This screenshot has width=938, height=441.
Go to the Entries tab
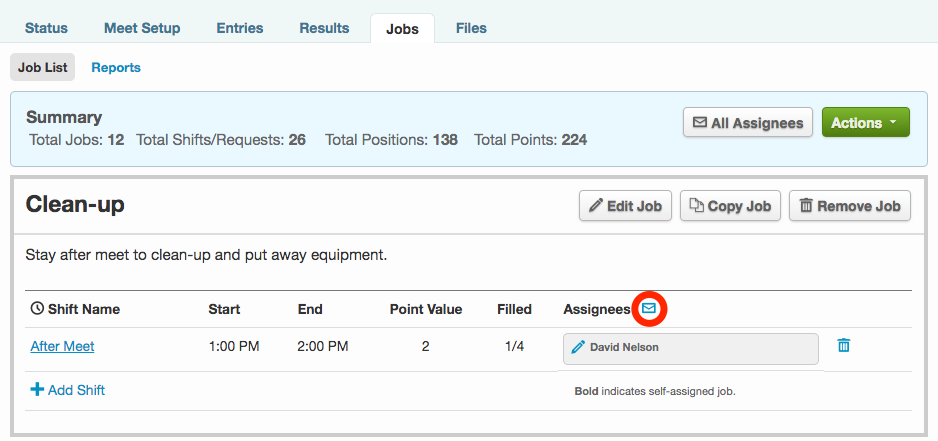click(x=240, y=28)
